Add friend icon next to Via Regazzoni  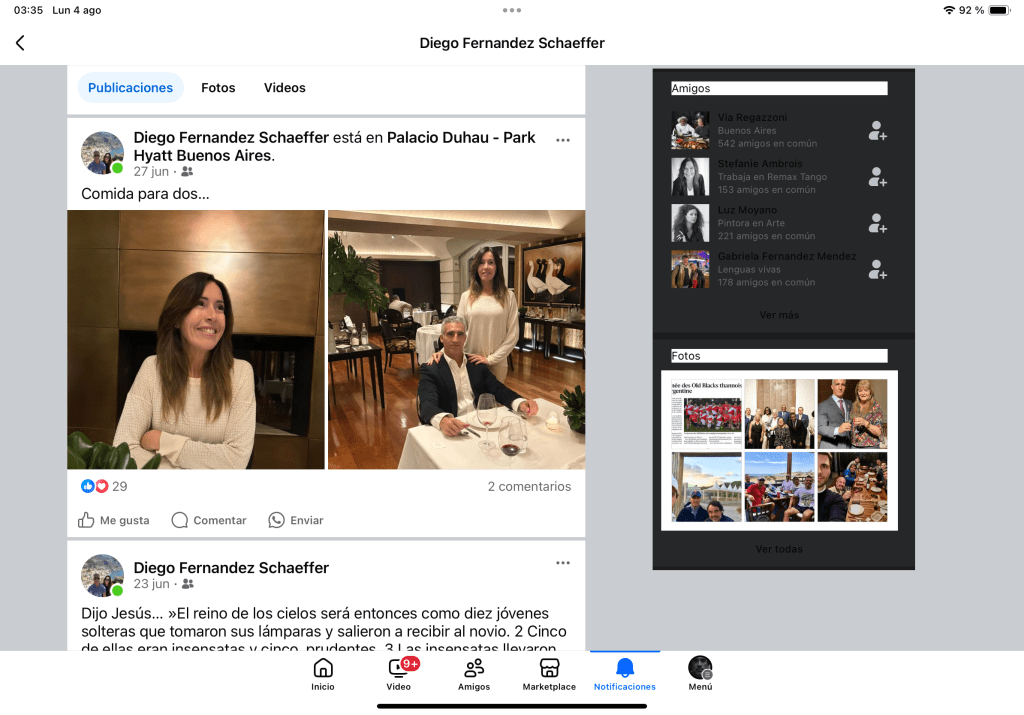coord(877,131)
